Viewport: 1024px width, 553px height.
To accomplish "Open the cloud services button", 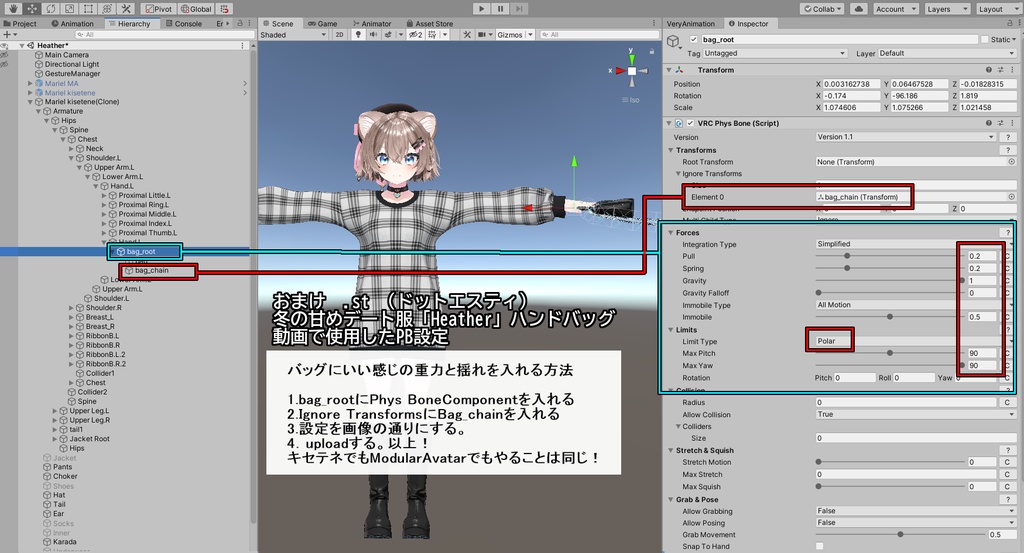I will (x=859, y=9).
